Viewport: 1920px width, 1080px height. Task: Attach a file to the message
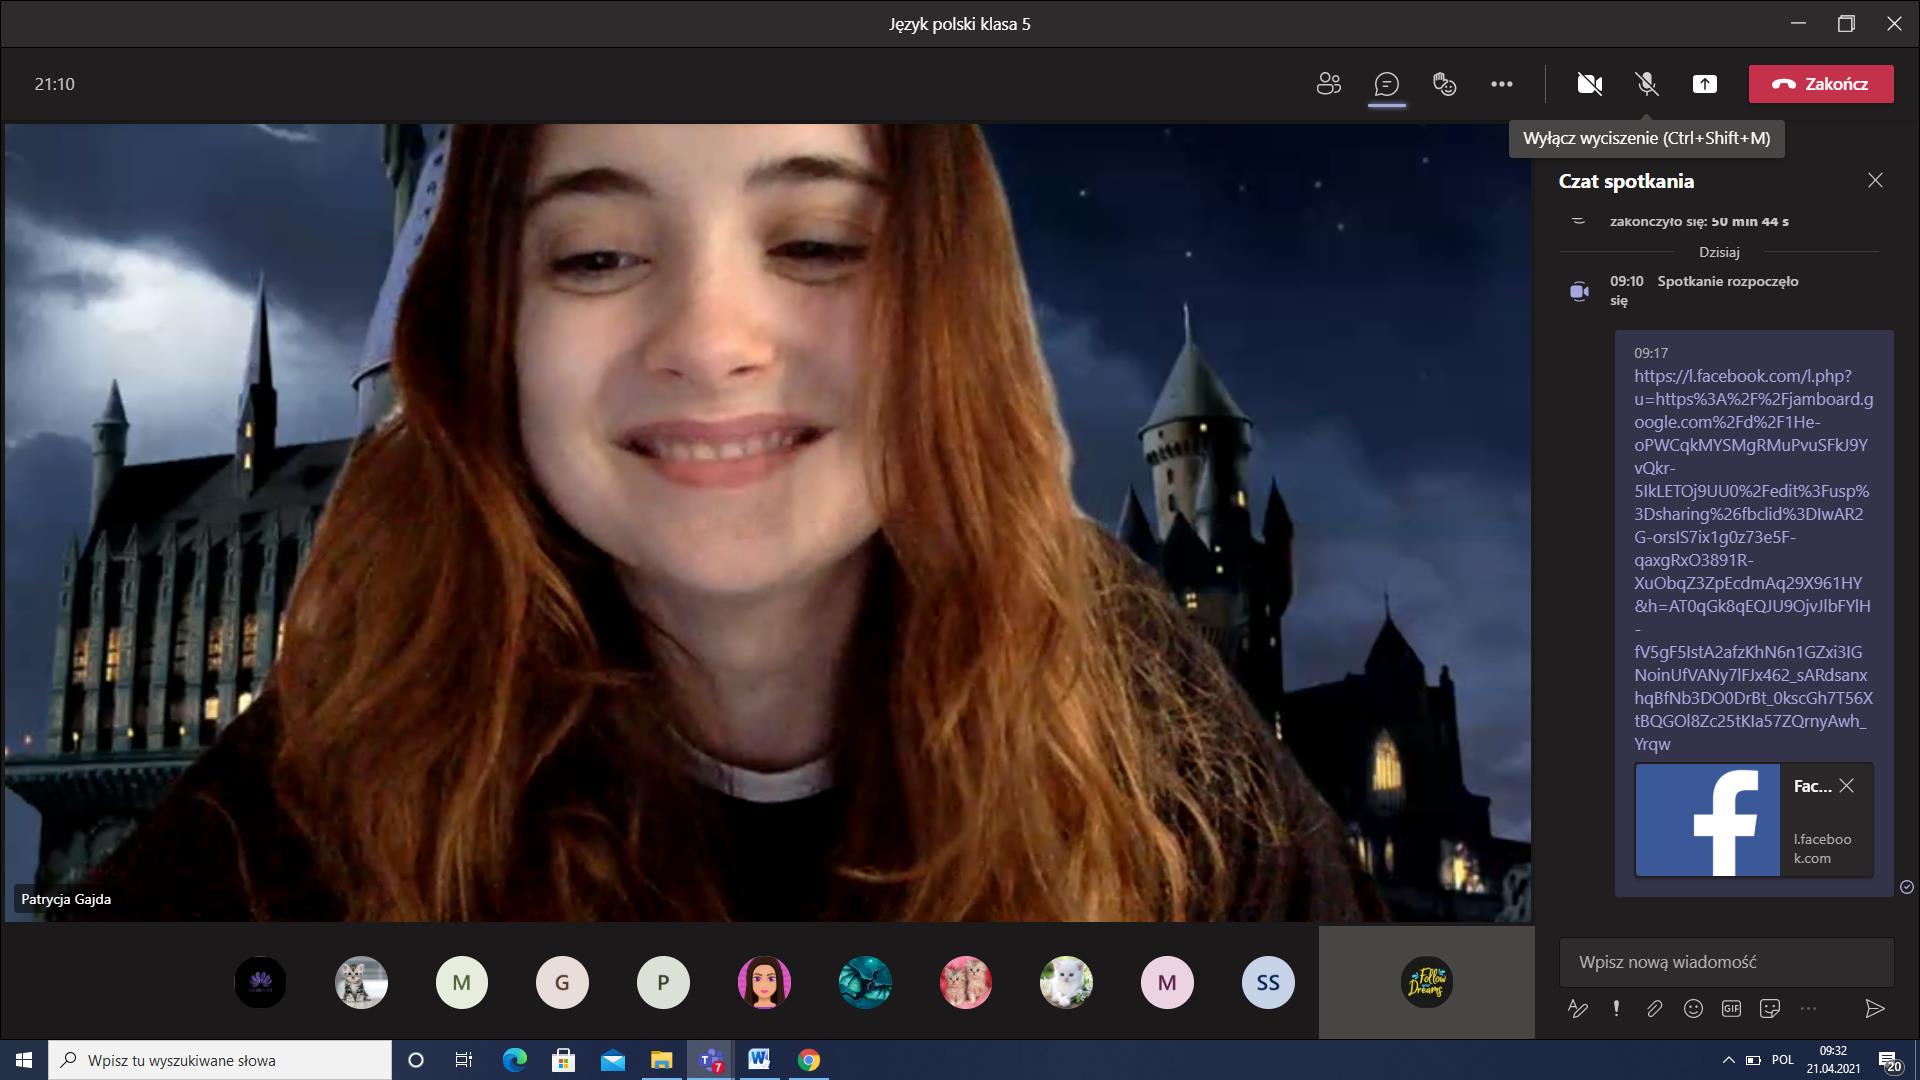(1654, 1009)
